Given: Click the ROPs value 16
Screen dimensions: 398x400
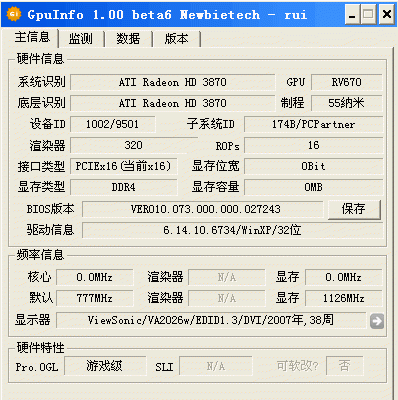Looking at the screenshot, I should [x=313, y=145].
